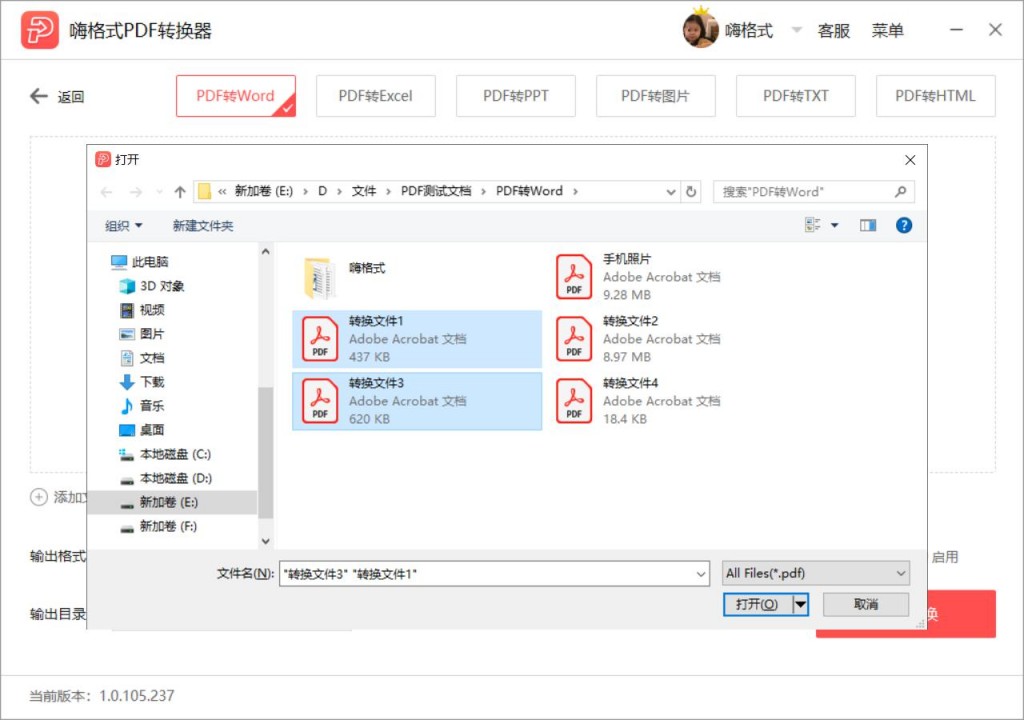
Task: Click PDF测试文档 in the address path
Action: (436, 191)
